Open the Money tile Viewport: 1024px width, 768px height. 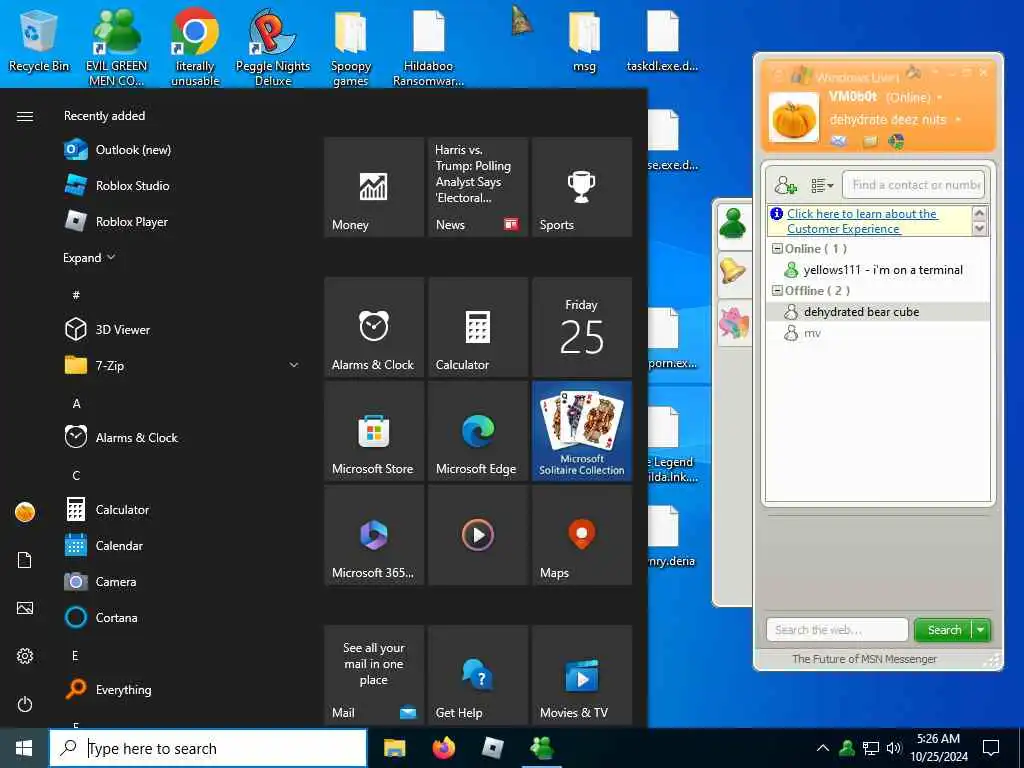[x=374, y=187]
